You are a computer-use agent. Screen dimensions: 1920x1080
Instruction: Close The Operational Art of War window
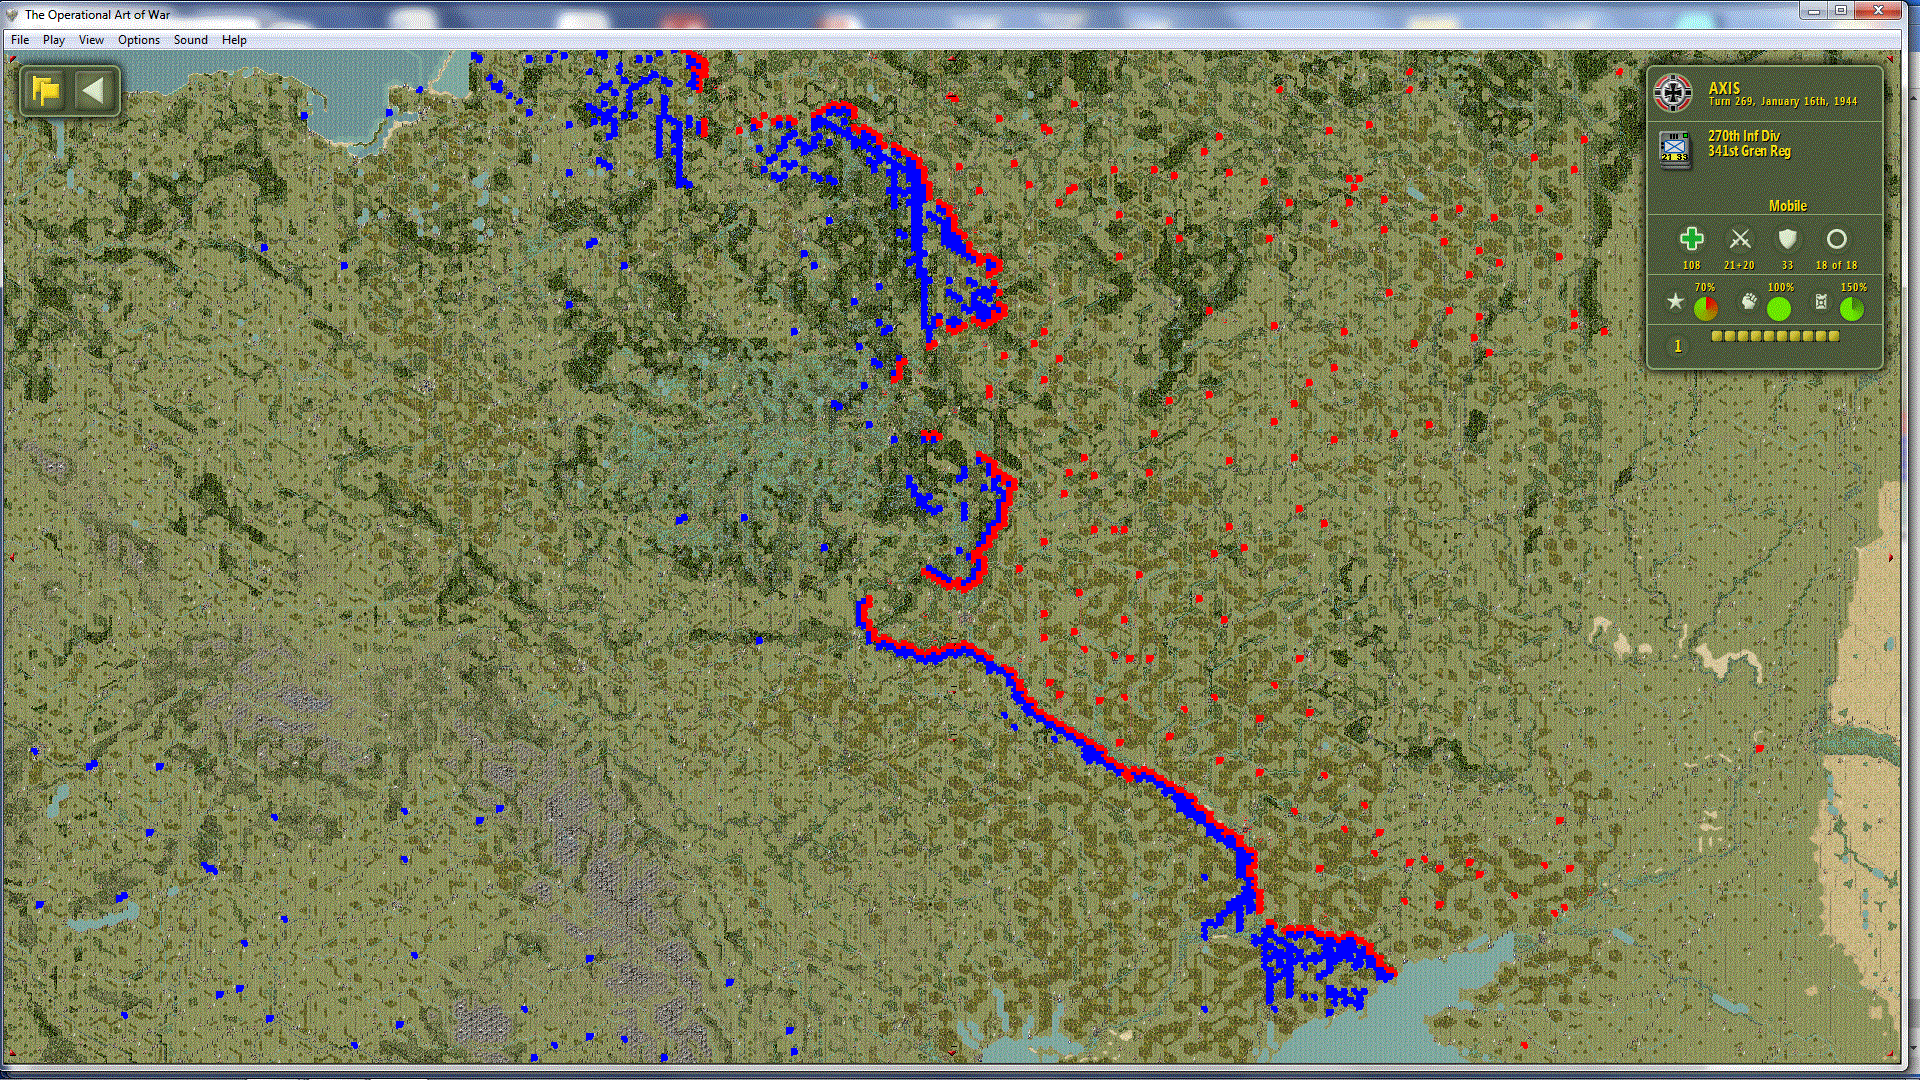(1878, 11)
